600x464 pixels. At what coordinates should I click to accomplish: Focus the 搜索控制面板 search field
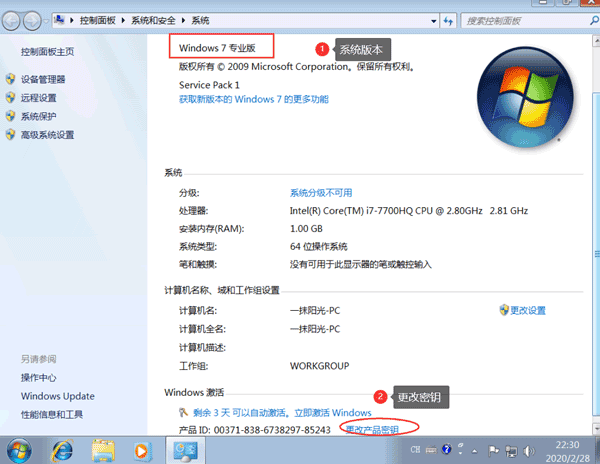pos(525,21)
